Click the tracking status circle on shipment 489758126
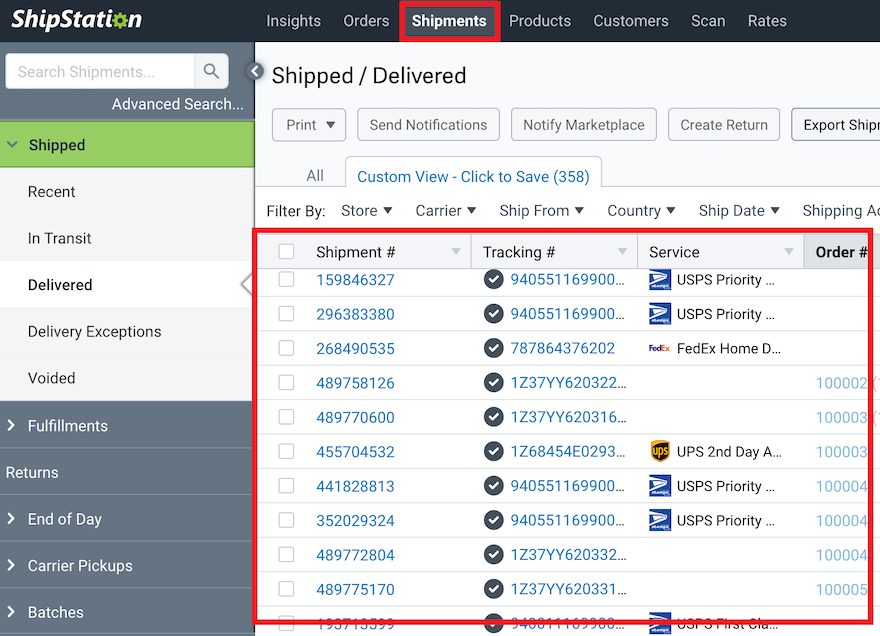 pyautogui.click(x=494, y=383)
